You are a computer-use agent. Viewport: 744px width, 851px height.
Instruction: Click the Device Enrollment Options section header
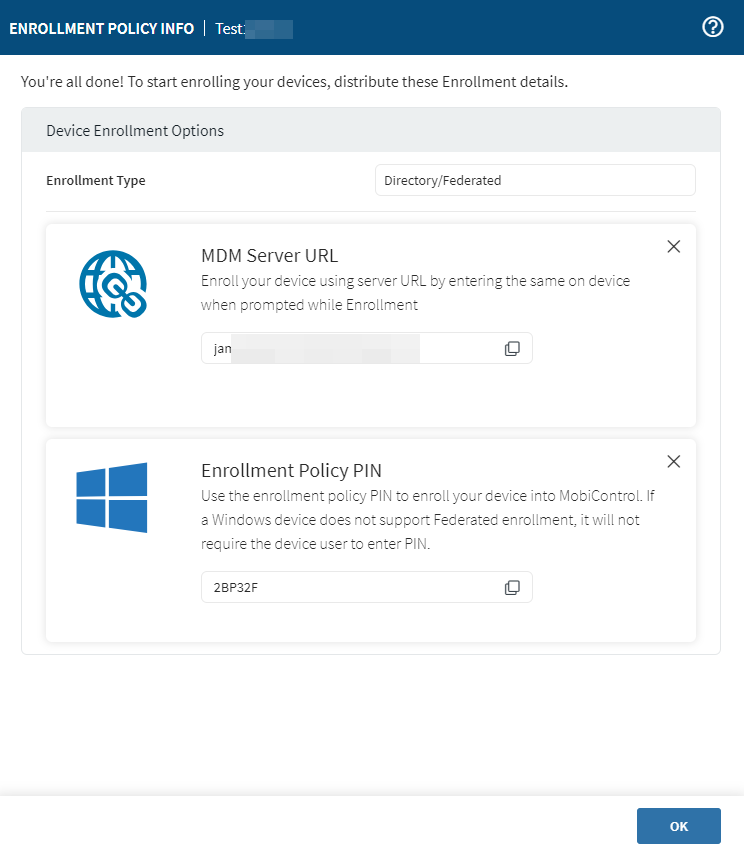[x=135, y=130]
